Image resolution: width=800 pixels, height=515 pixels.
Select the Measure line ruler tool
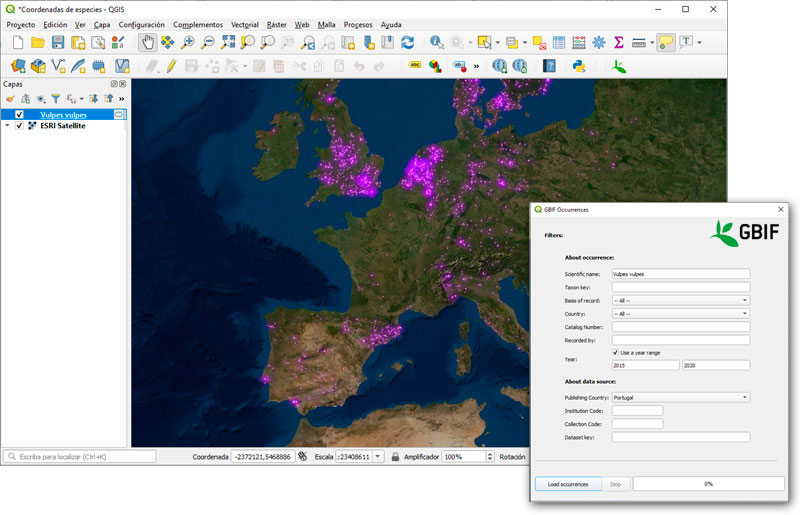click(639, 42)
